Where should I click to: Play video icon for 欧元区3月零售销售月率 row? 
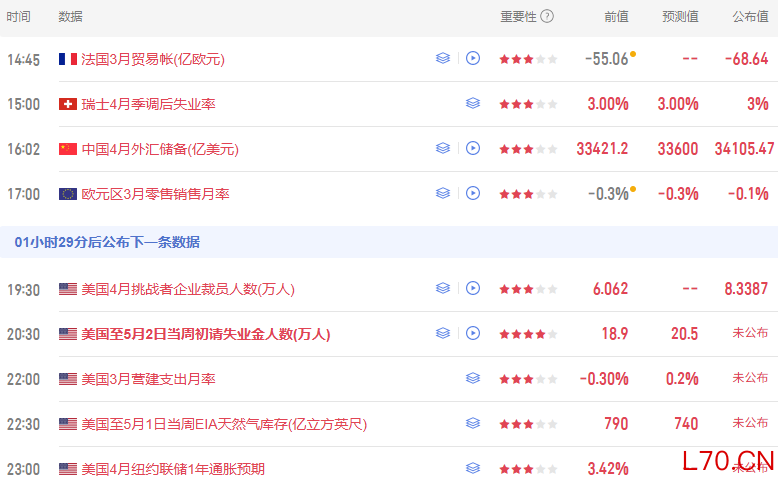tap(473, 193)
